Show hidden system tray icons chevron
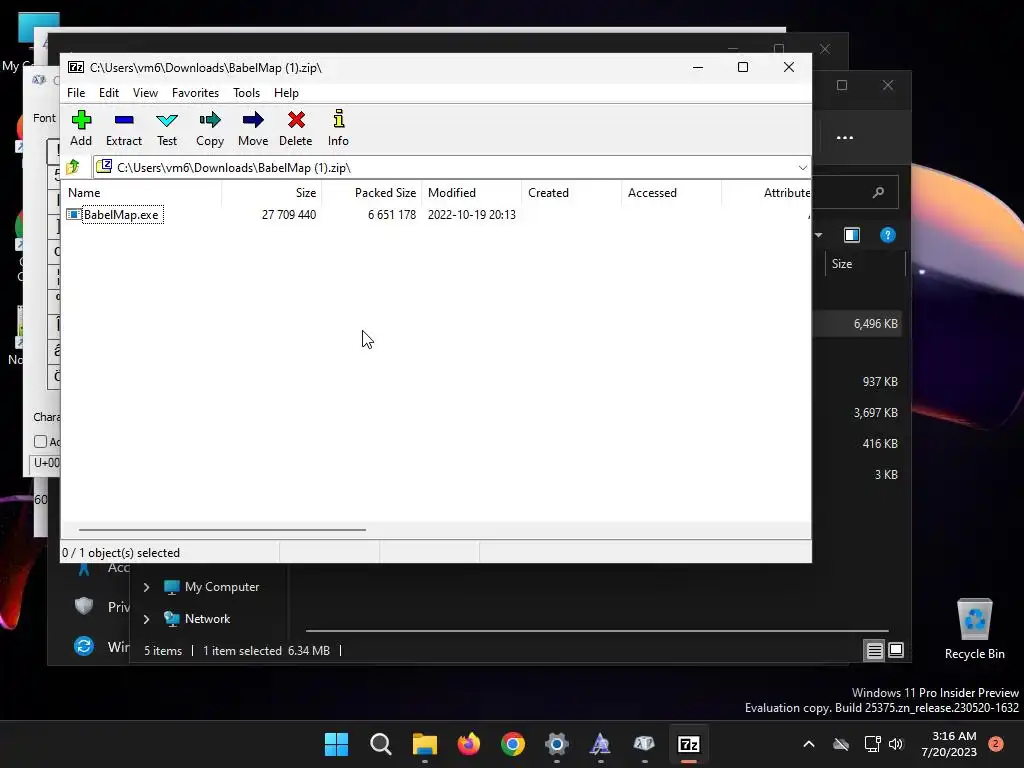1024x768 pixels. 808,744
